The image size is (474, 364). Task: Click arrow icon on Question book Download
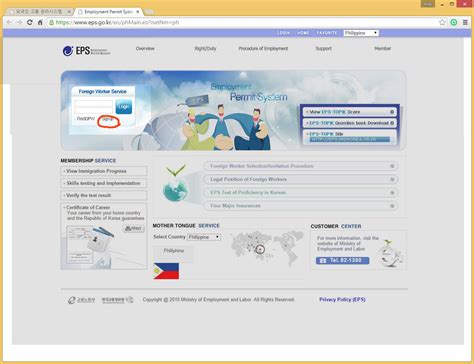392,123
